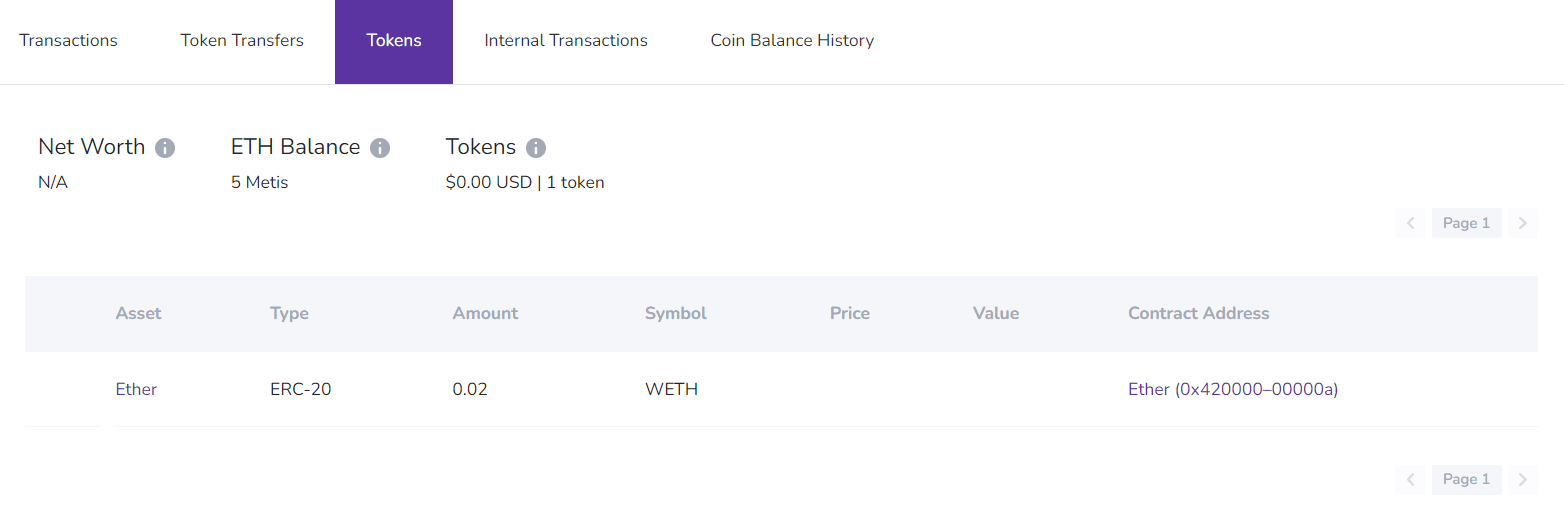1564x523 pixels.
Task: Open Internal Transactions tab
Action: coord(566,41)
